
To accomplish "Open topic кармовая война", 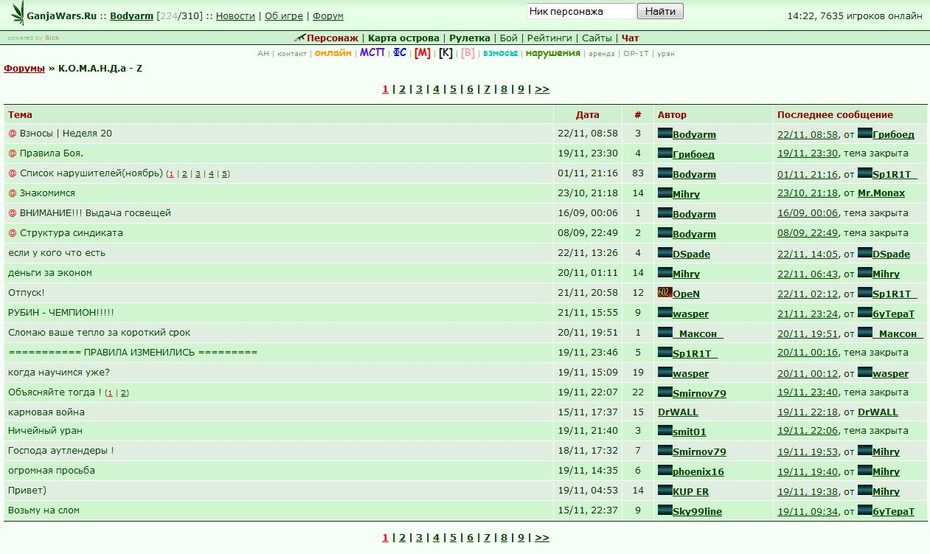I will 46,412.
